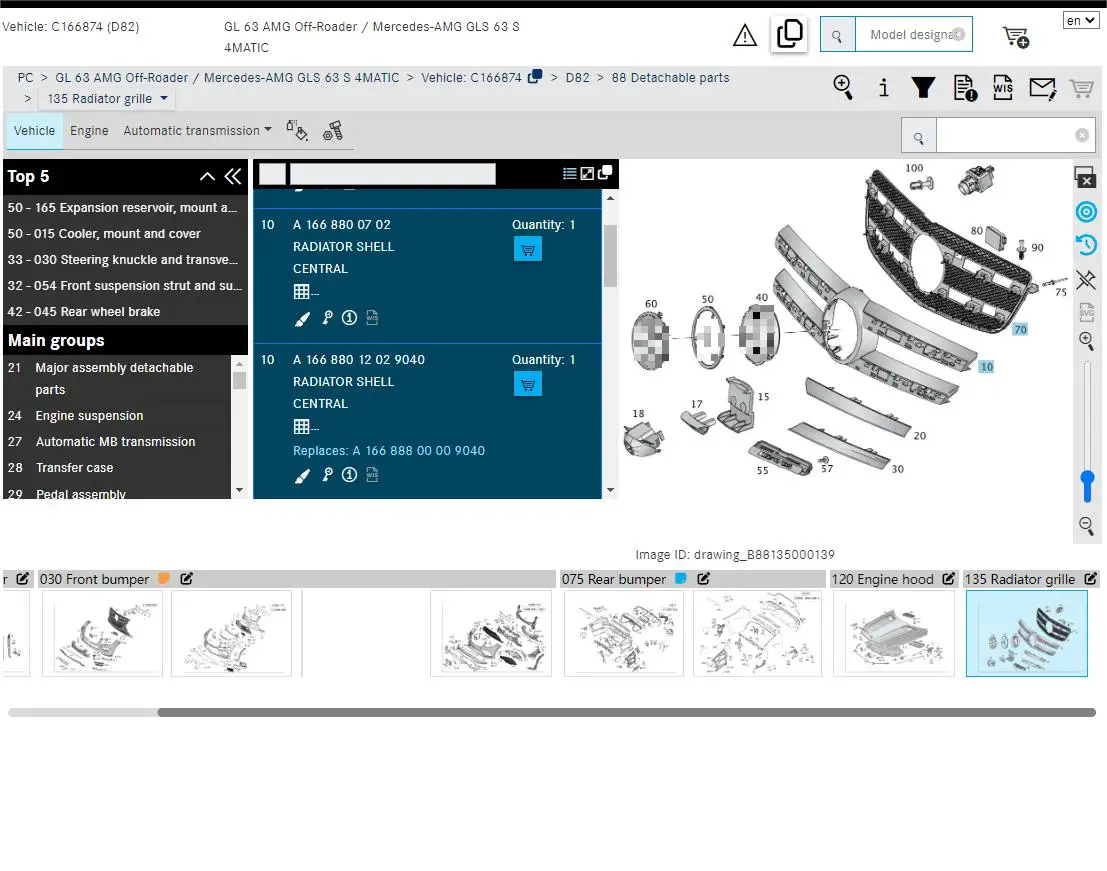Screen dimensions: 1107x871
Task: Open the 135 Radiator grille thumbnail
Action: point(1027,633)
